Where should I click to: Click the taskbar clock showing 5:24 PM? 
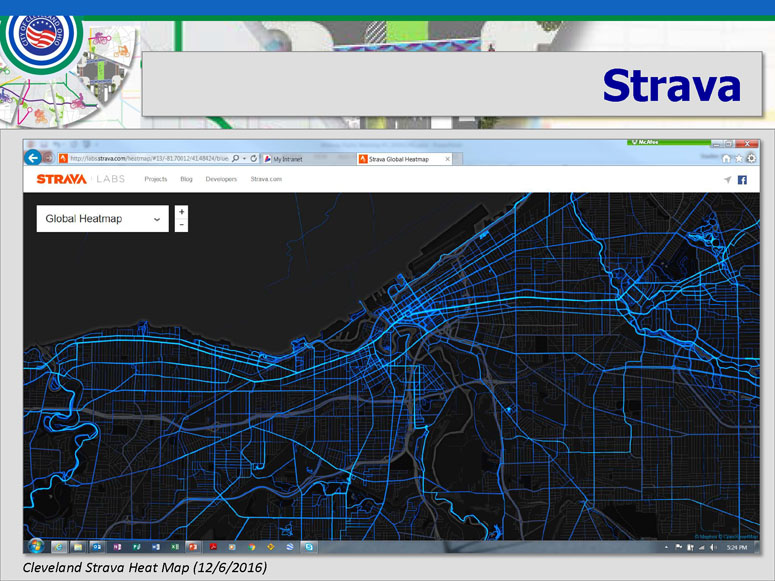pos(736,547)
